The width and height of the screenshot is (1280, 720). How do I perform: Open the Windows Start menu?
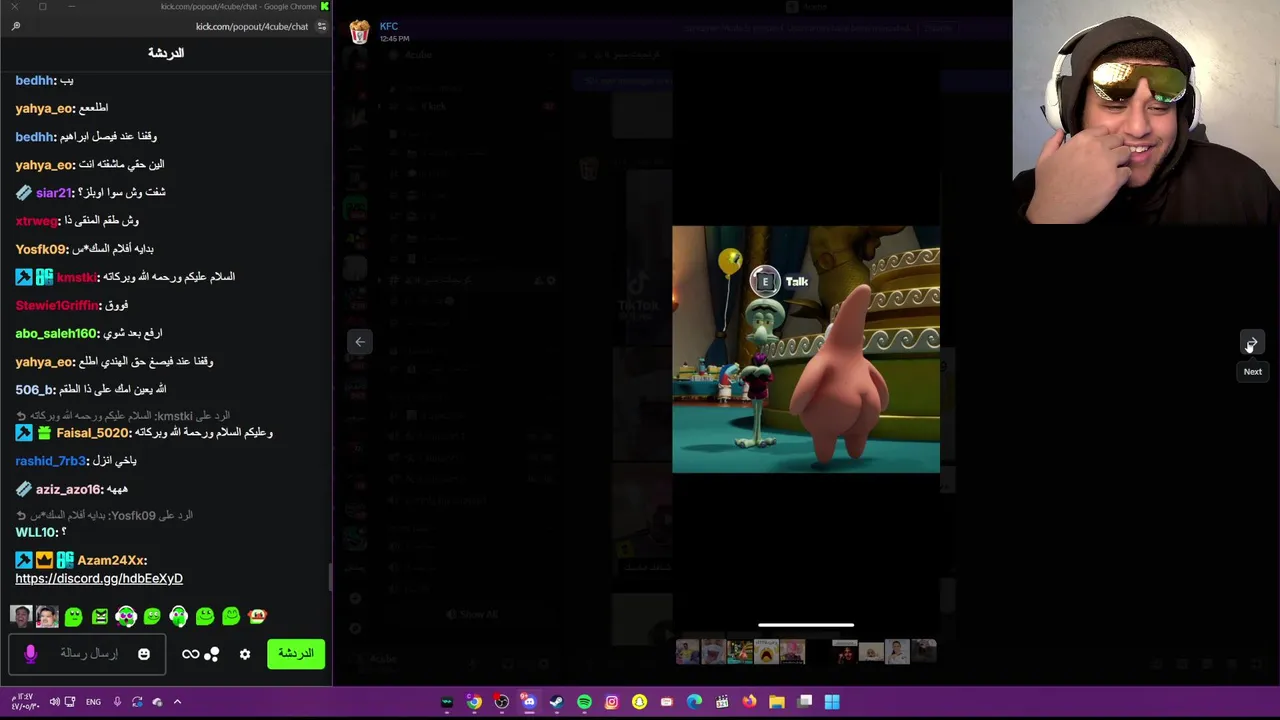coord(832,702)
